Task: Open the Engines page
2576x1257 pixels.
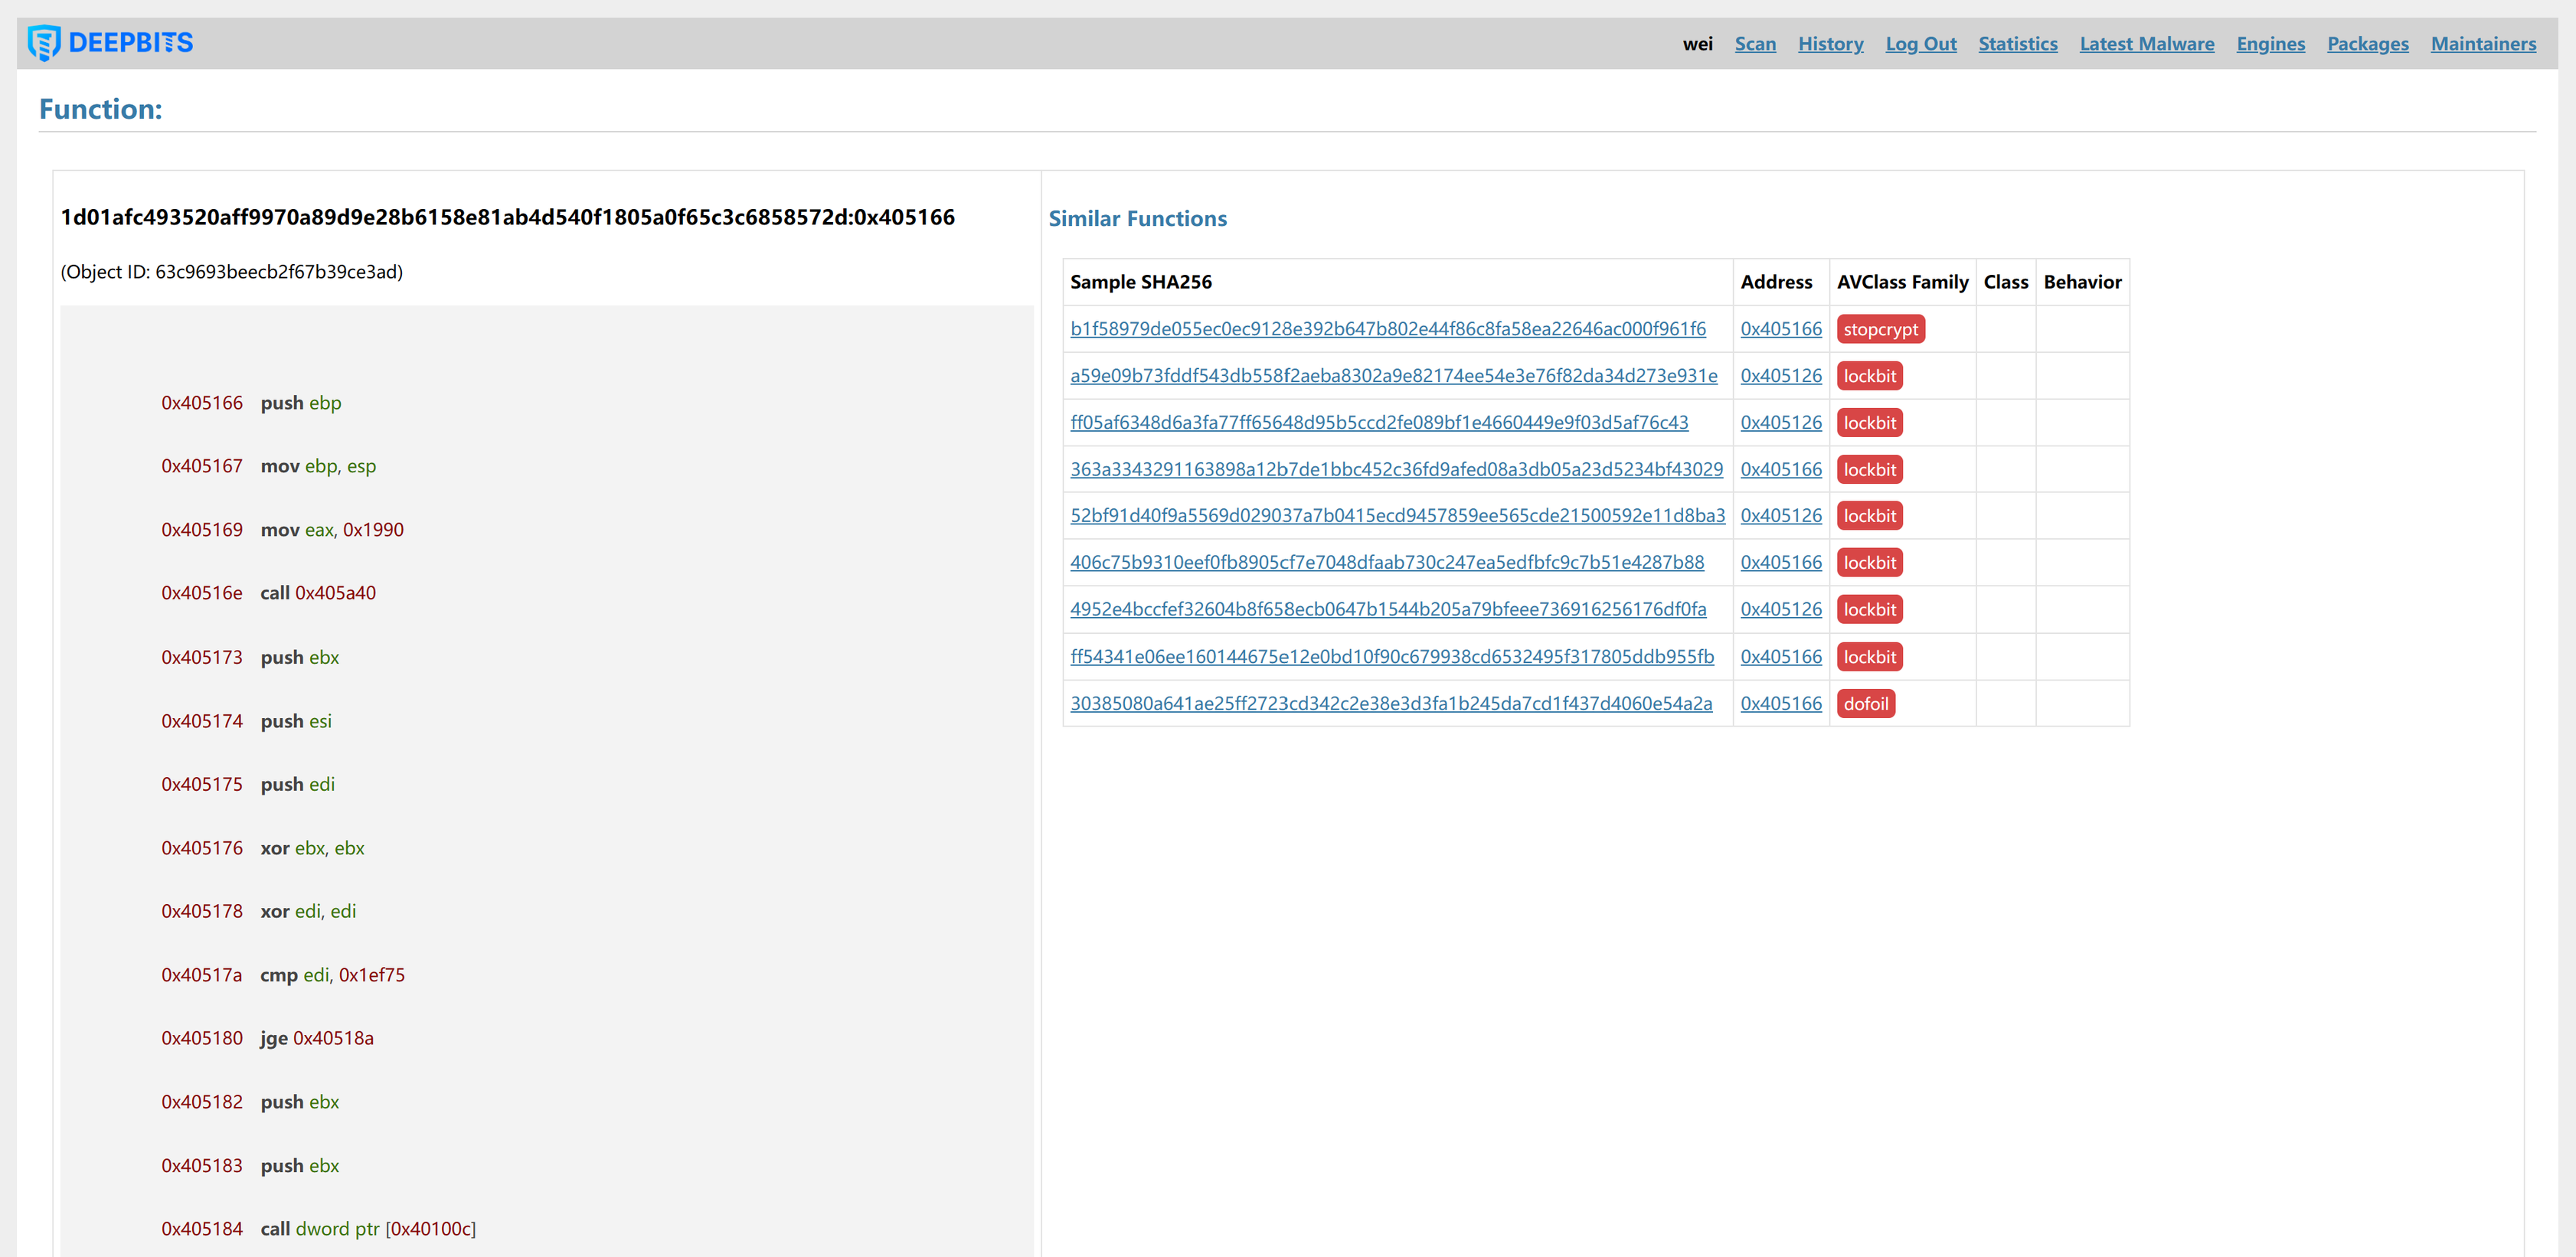Action: coord(2270,44)
